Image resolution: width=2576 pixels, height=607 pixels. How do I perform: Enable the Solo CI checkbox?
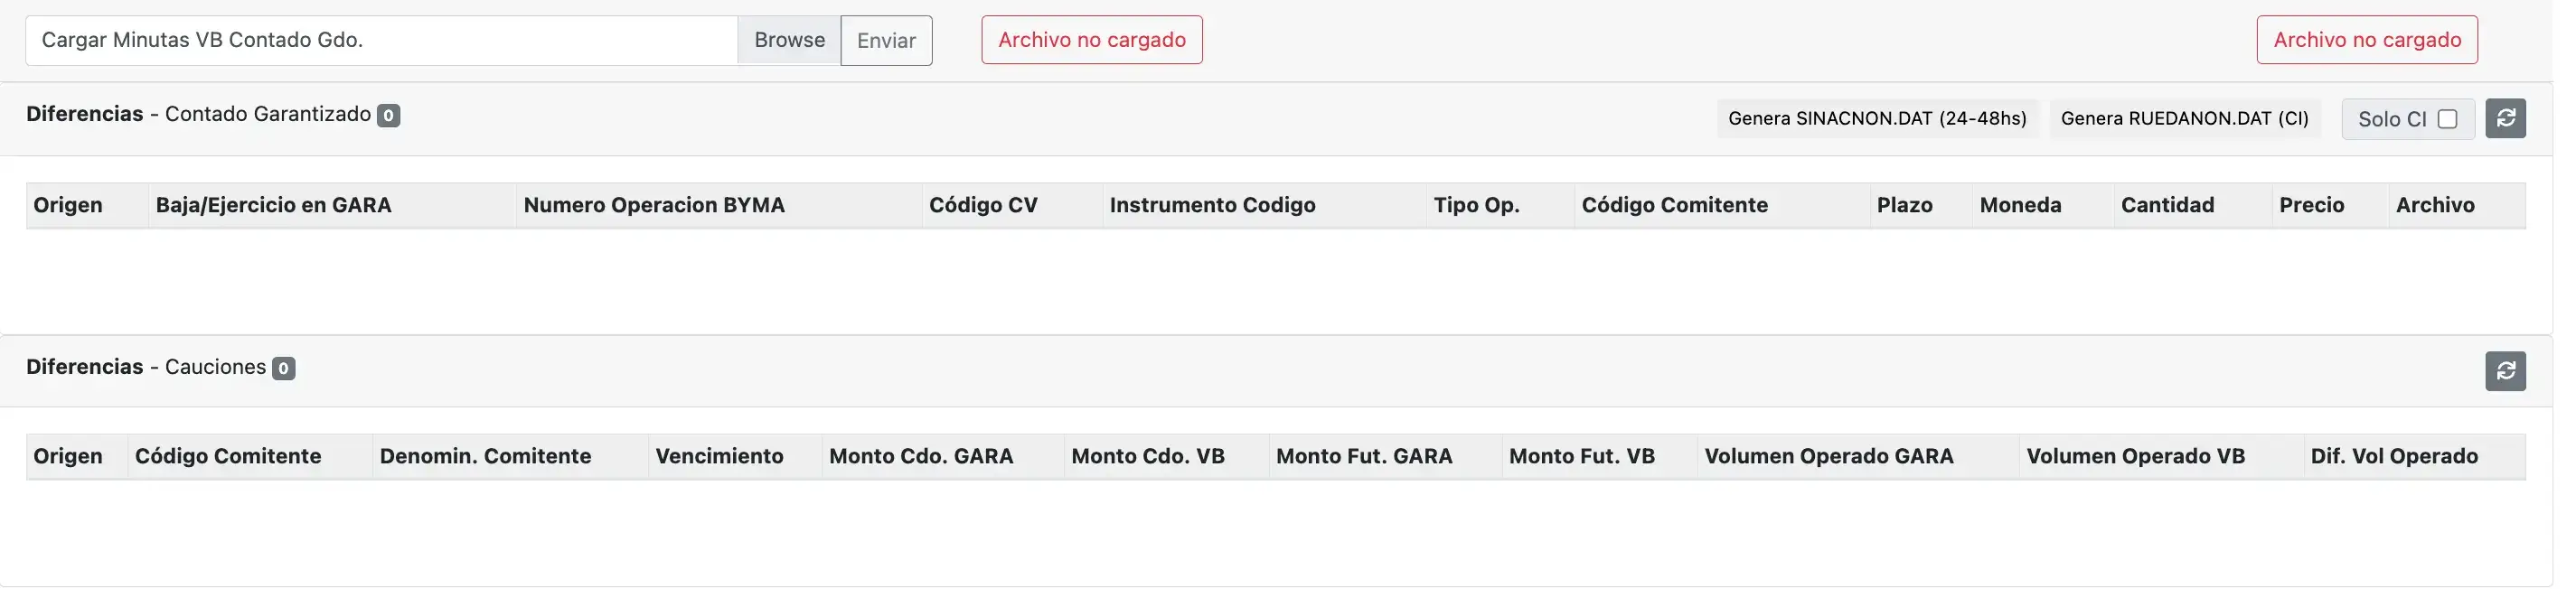point(2447,119)
